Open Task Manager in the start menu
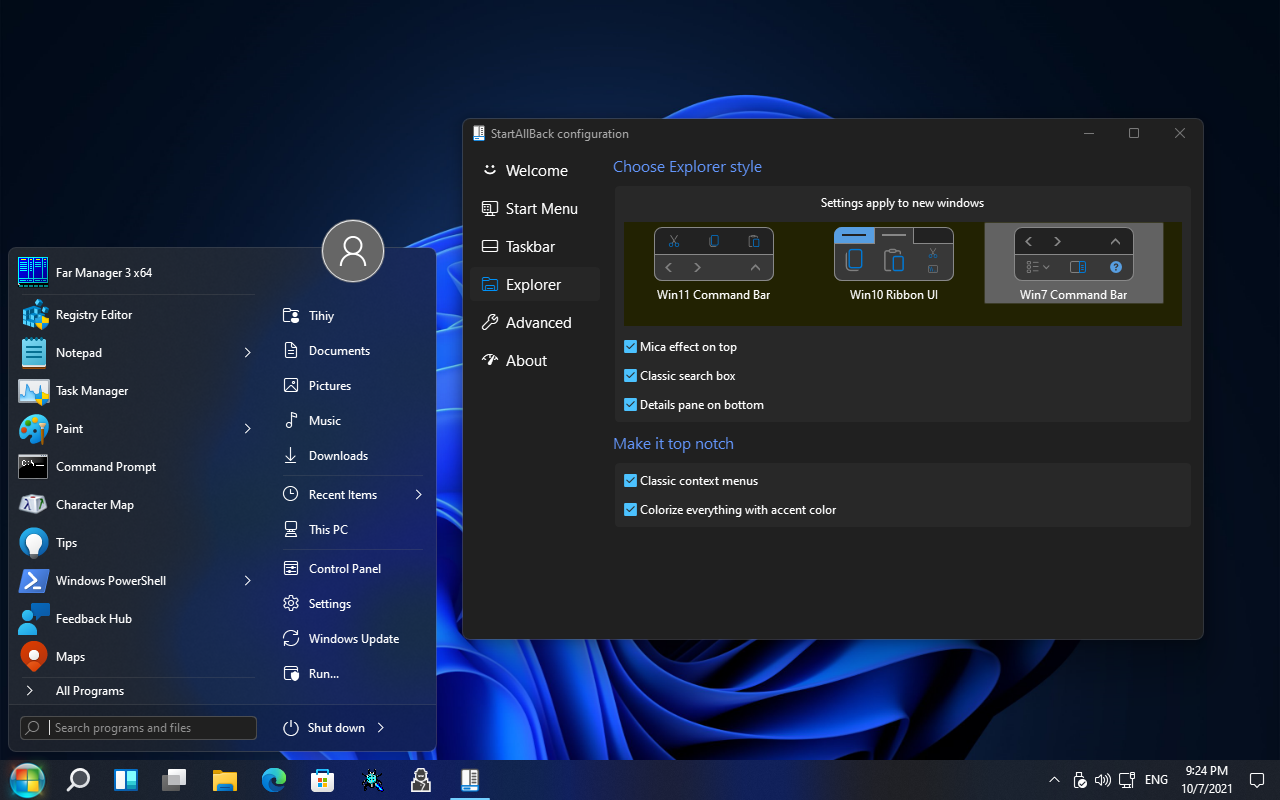This screenshot has width=1280, height=800. tap(92, 391)
